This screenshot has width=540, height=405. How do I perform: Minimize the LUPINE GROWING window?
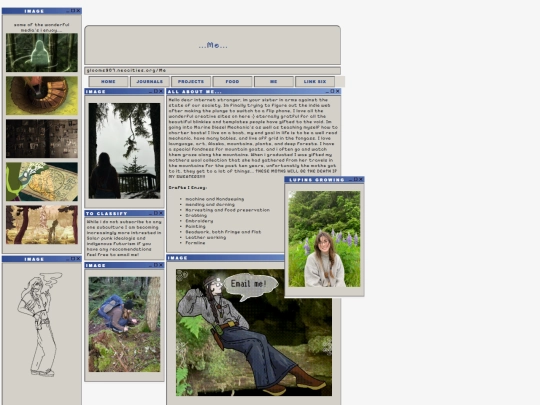pos(351,179)
